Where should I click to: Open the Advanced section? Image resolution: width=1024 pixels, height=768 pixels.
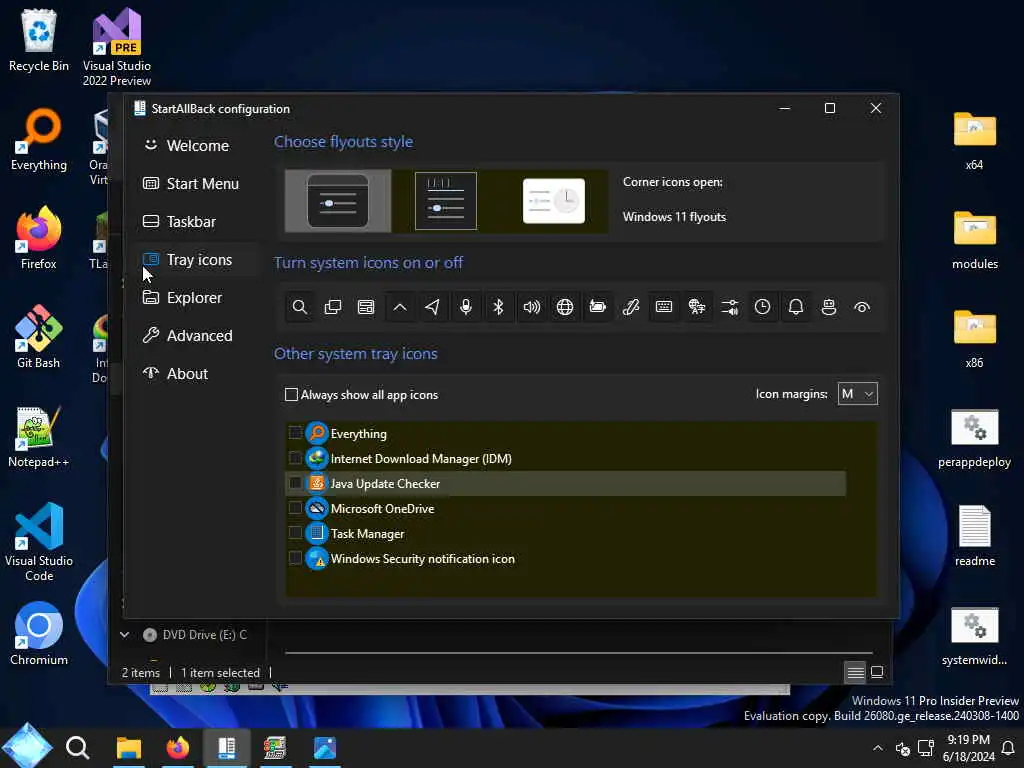(x=198, y=336)
